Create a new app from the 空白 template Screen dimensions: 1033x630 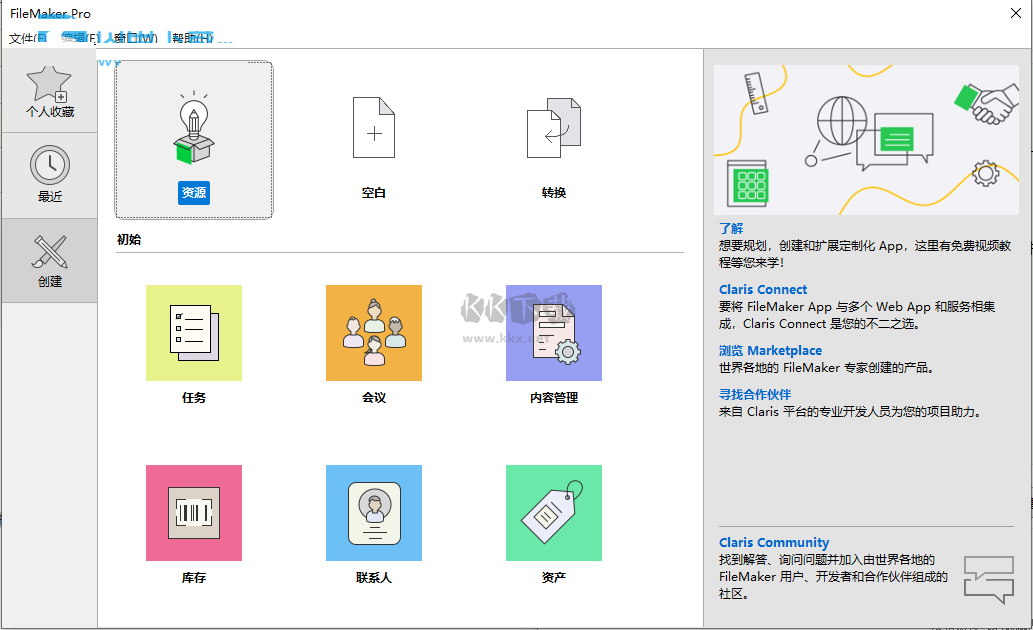(x=373, y=140)
